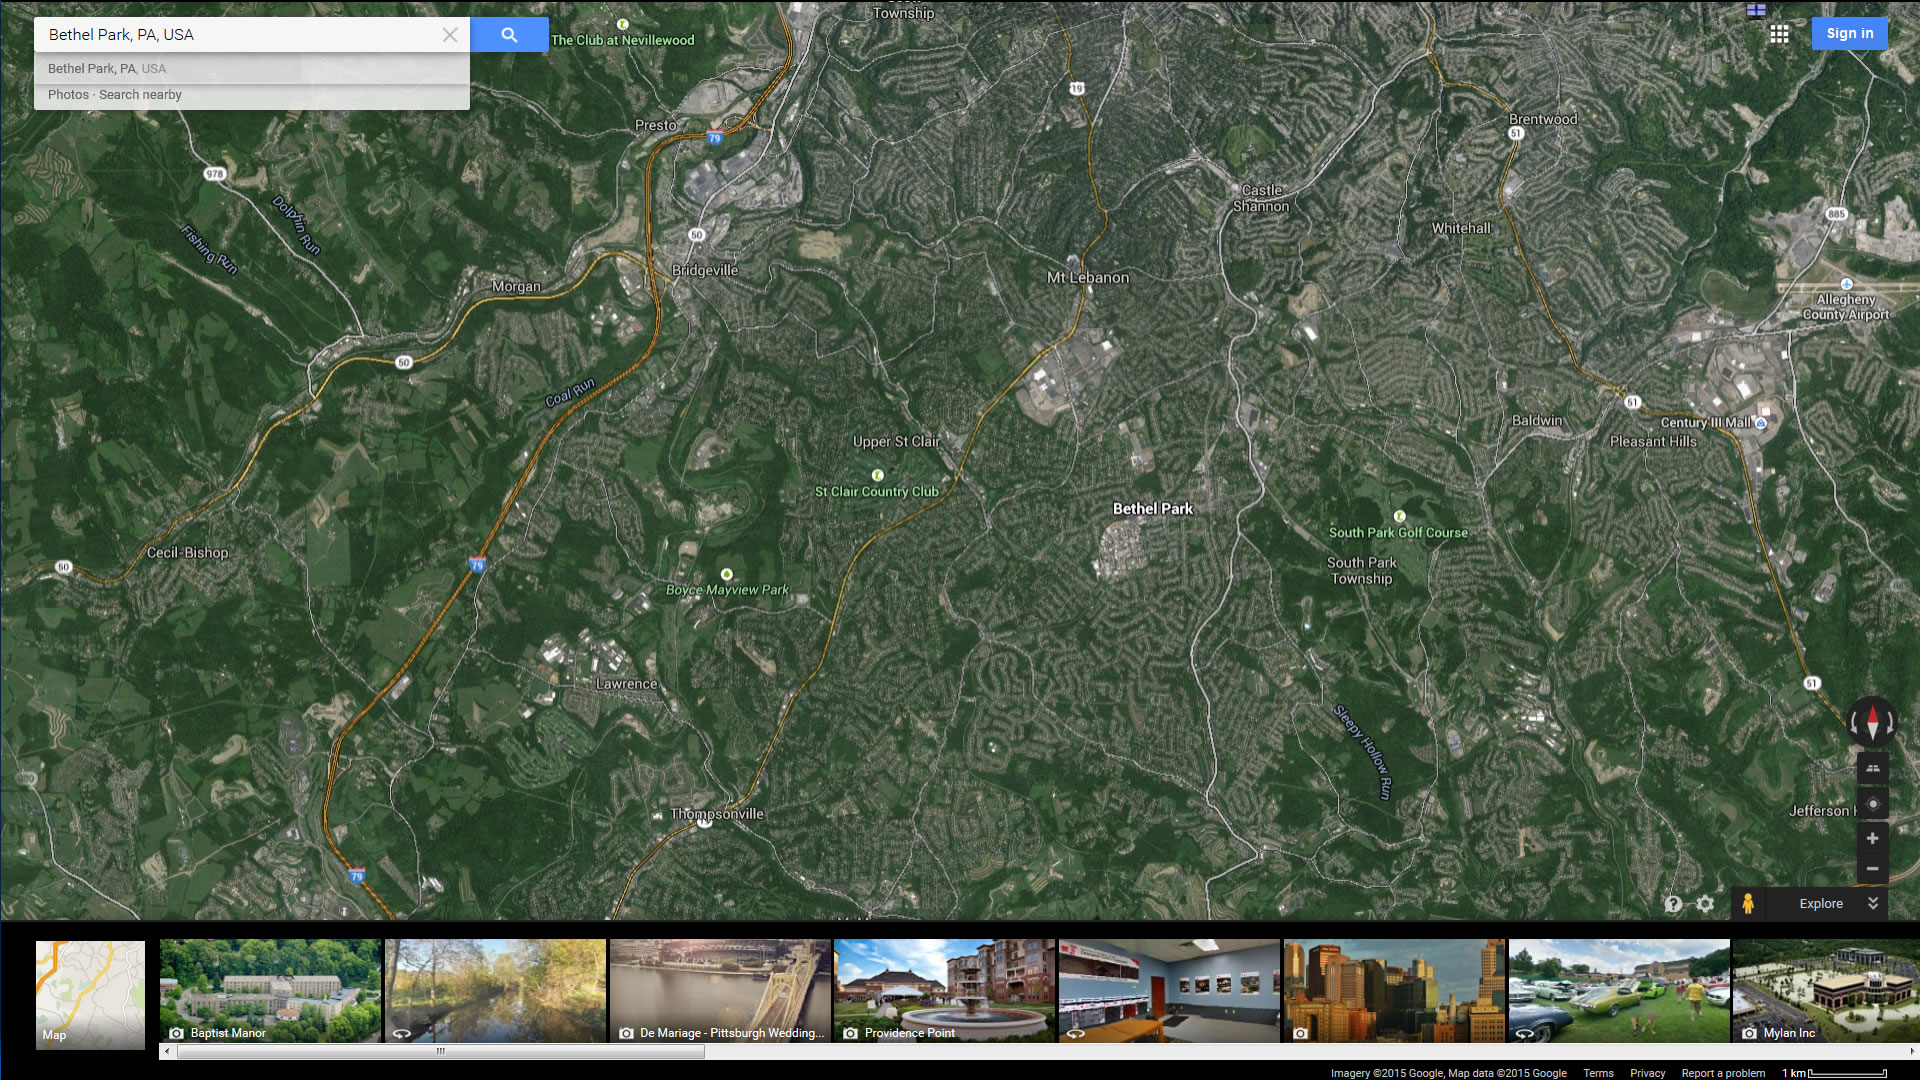Pick up the Street View pegman

coord(1747,904)
